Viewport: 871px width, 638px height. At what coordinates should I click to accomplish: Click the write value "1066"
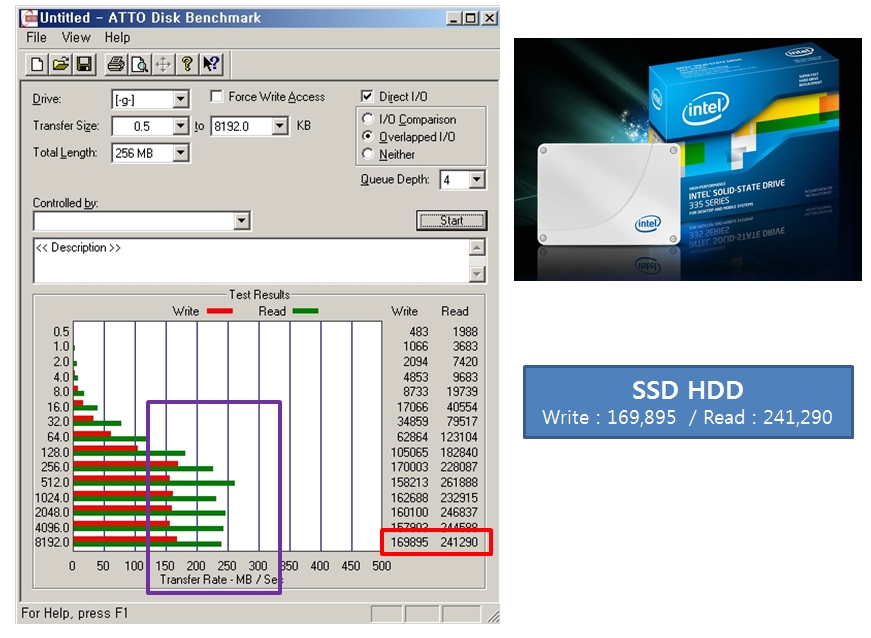coord(416,346)
